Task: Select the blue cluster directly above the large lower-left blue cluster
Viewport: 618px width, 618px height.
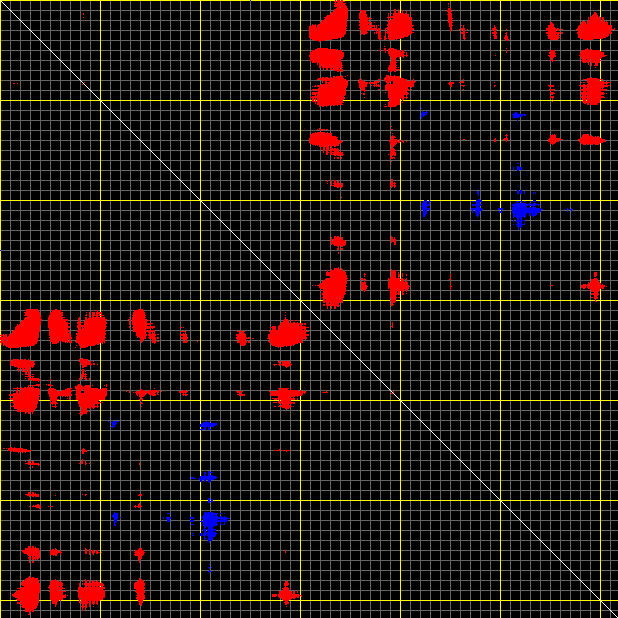Action: click(x=207, y=476)
